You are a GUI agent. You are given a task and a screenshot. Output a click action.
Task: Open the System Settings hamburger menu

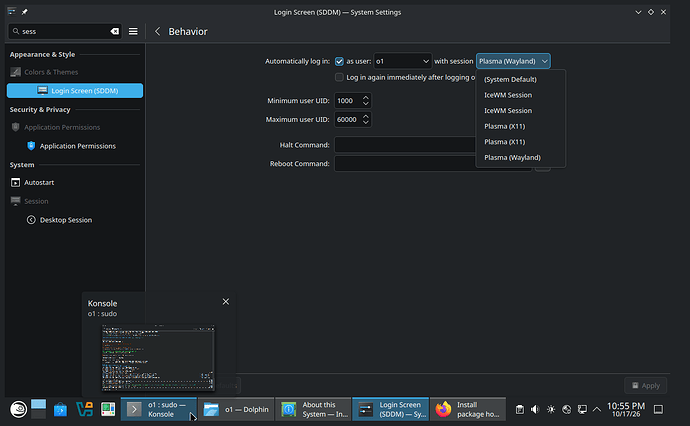tap(133, 31)
